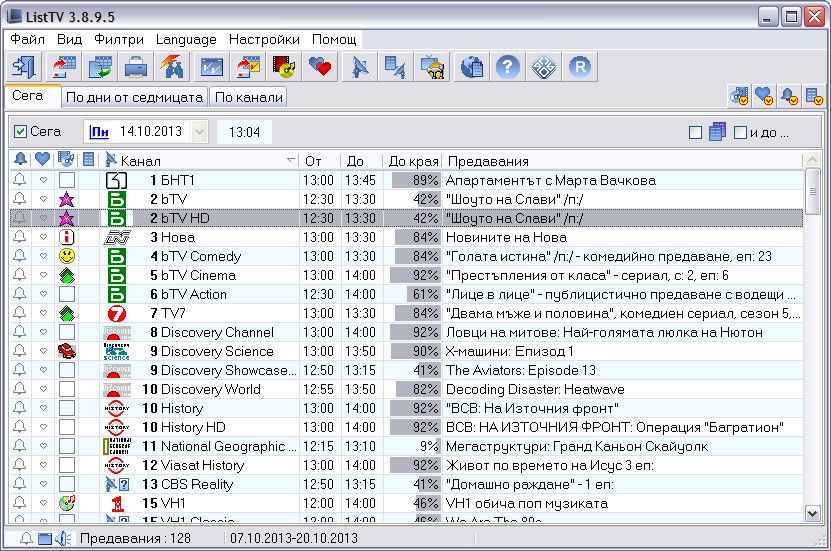Click the red car icon on Discovery Science
This screenshot has width=831, height=551.
point(67,351)
